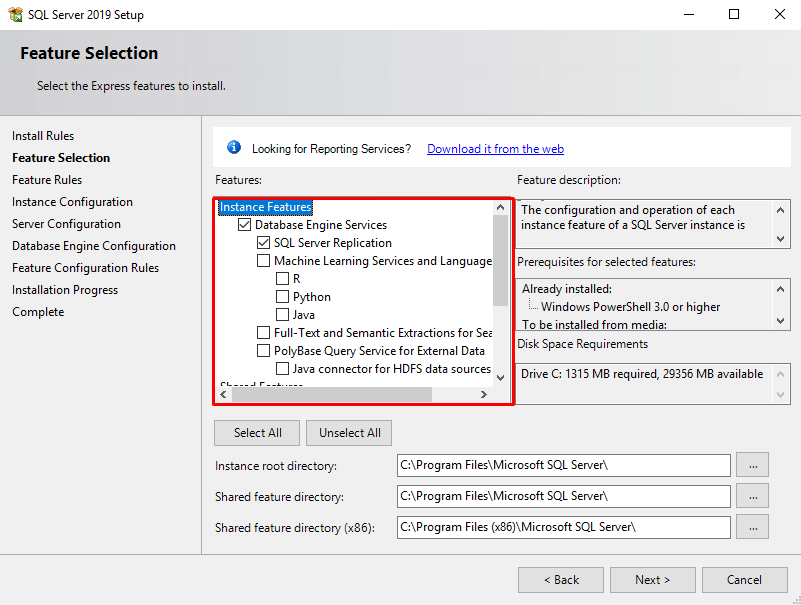Click the feature description text about instance features

coord(633,218)
